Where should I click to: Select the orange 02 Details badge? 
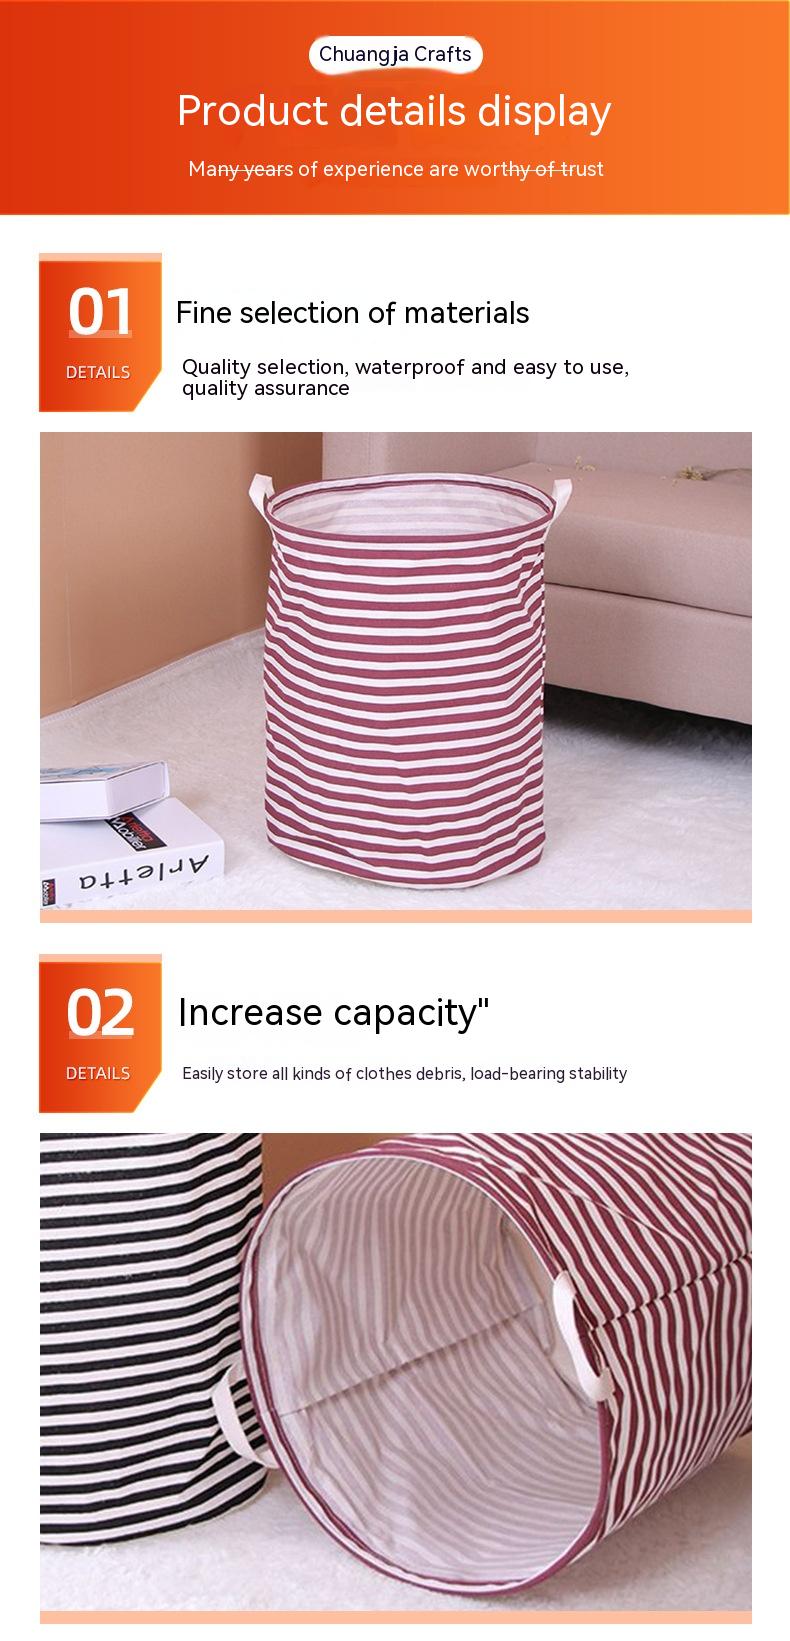(x=100, y=1033)
